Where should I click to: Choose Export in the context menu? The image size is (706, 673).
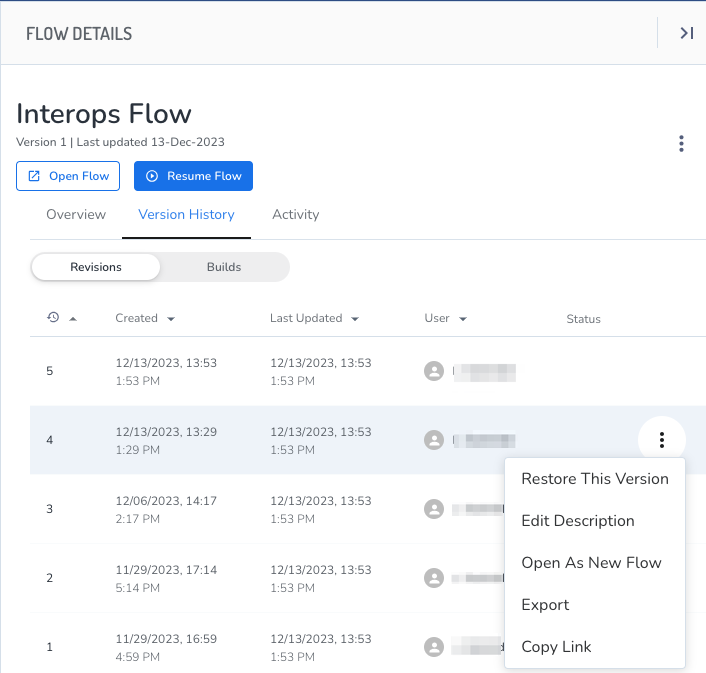[545, 605]
